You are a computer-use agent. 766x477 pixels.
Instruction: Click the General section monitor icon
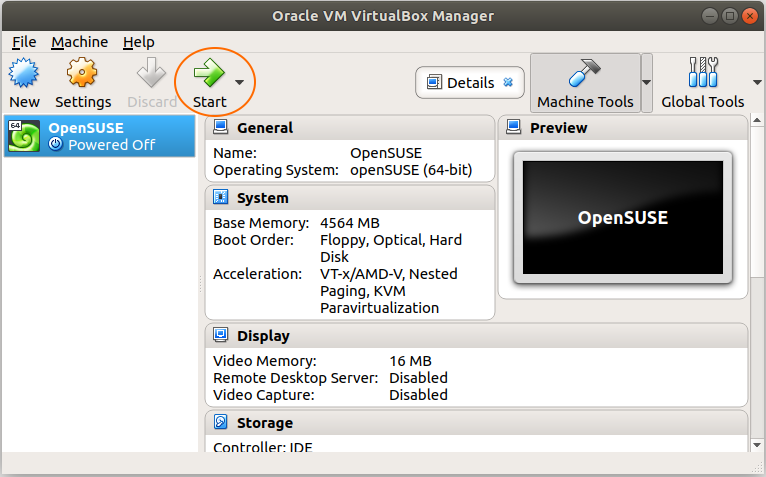point(220,127)
